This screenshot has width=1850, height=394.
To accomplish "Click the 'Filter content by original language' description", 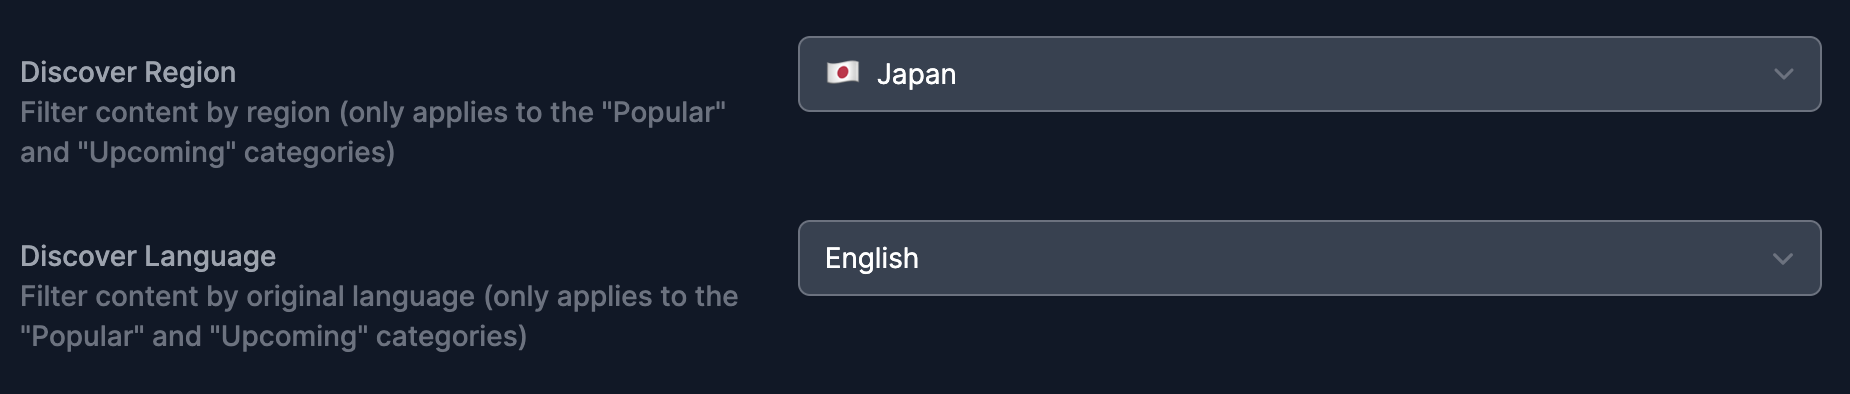I will (379, 316).
